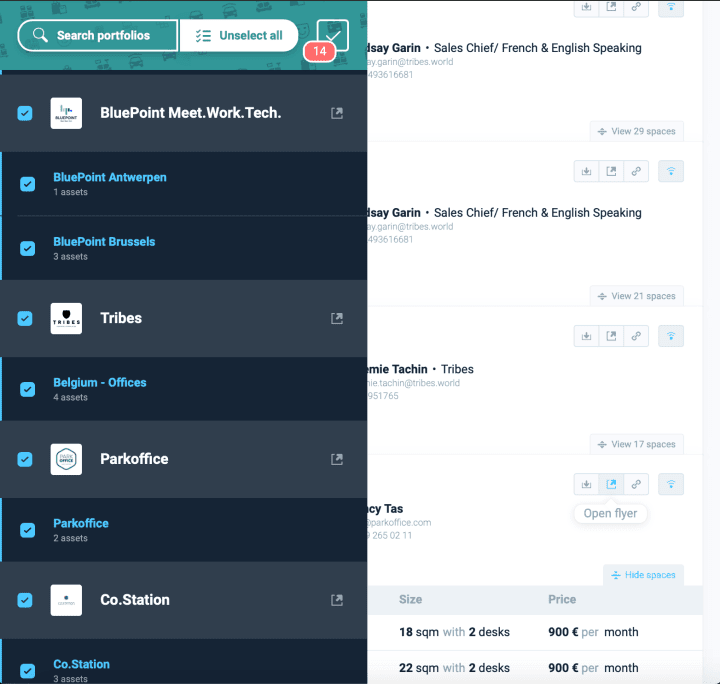Open the Belgium - Offices portfolio link
The image size is (720, 684).
click(100, 382)
